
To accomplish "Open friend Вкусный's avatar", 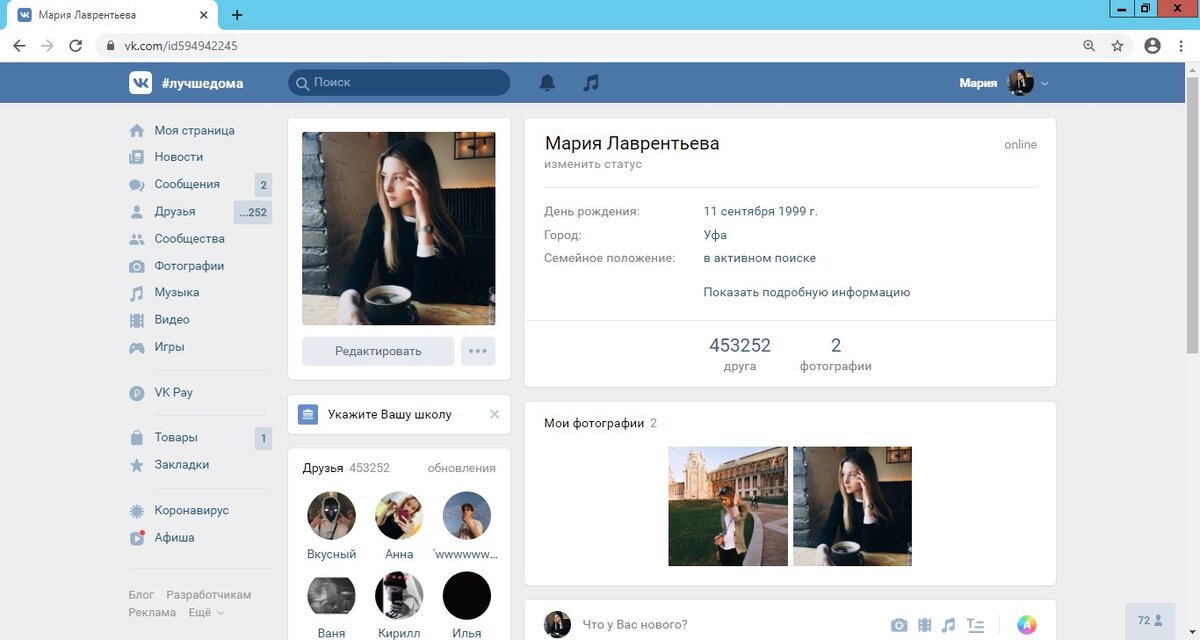I will pos(331,516).
